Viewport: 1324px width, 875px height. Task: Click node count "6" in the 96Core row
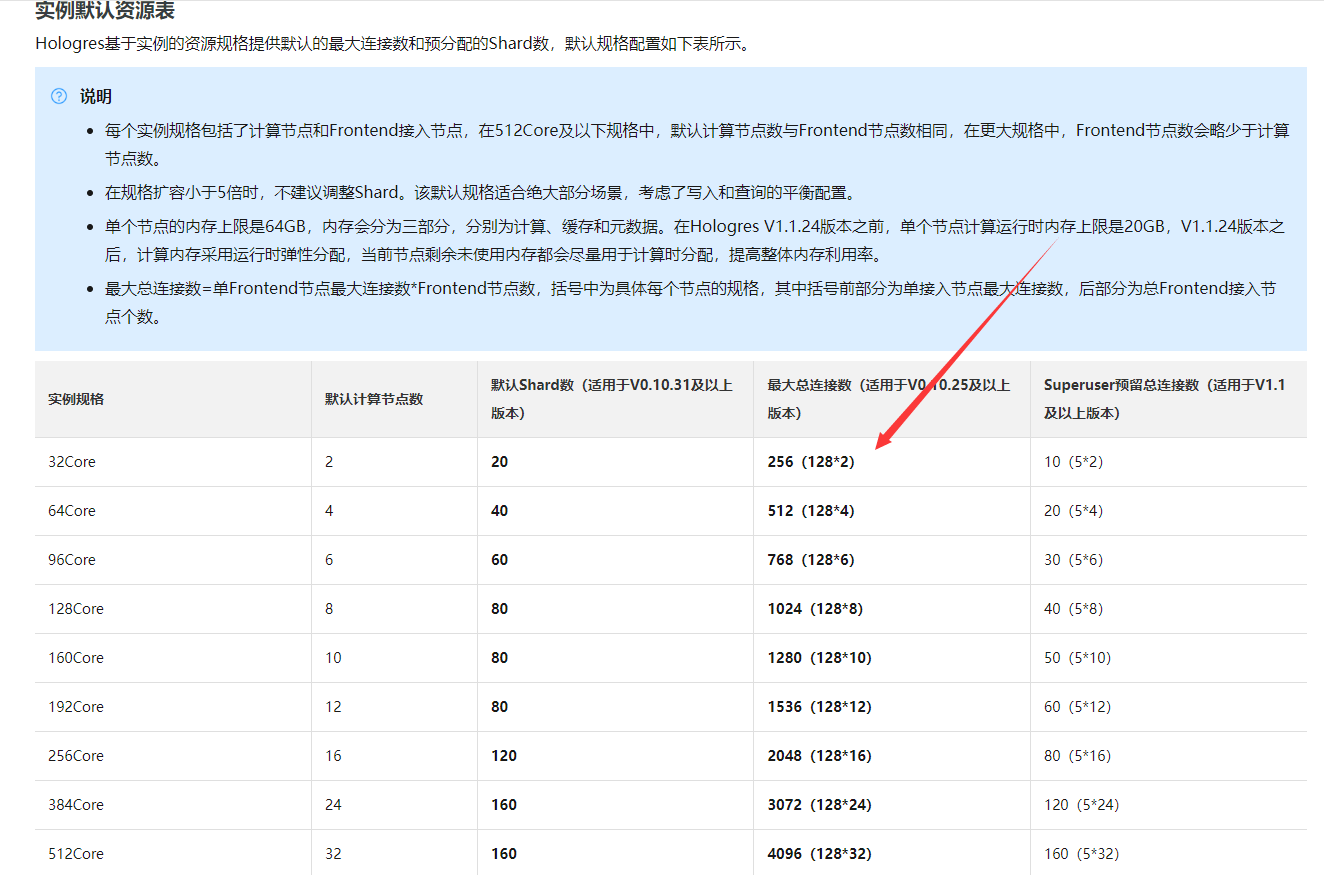click(x=329, y=560)
